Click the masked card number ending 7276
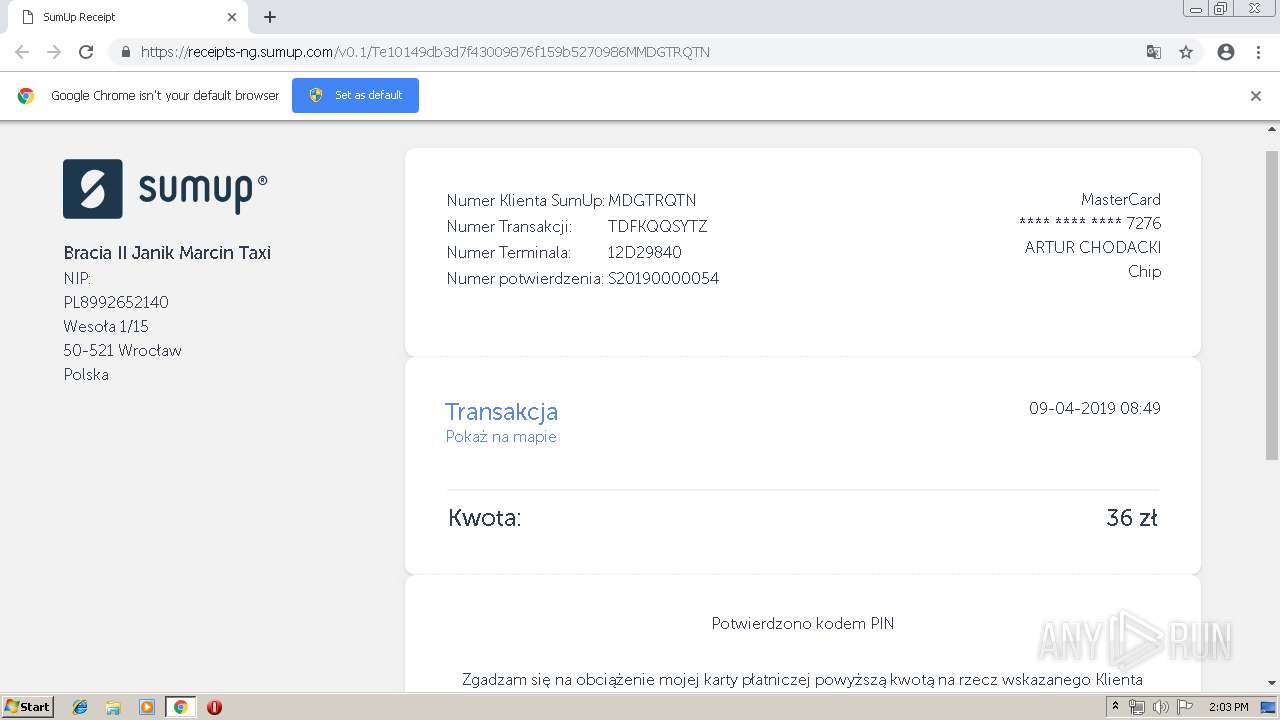This screenshot has height=720, width=1280. coord(1090,223)
